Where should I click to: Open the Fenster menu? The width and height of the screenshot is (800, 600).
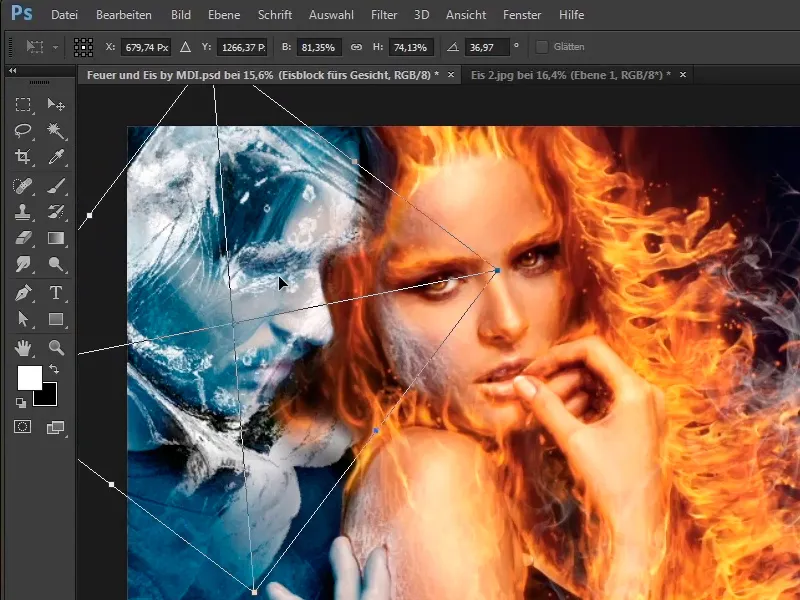tap(522, 15)
